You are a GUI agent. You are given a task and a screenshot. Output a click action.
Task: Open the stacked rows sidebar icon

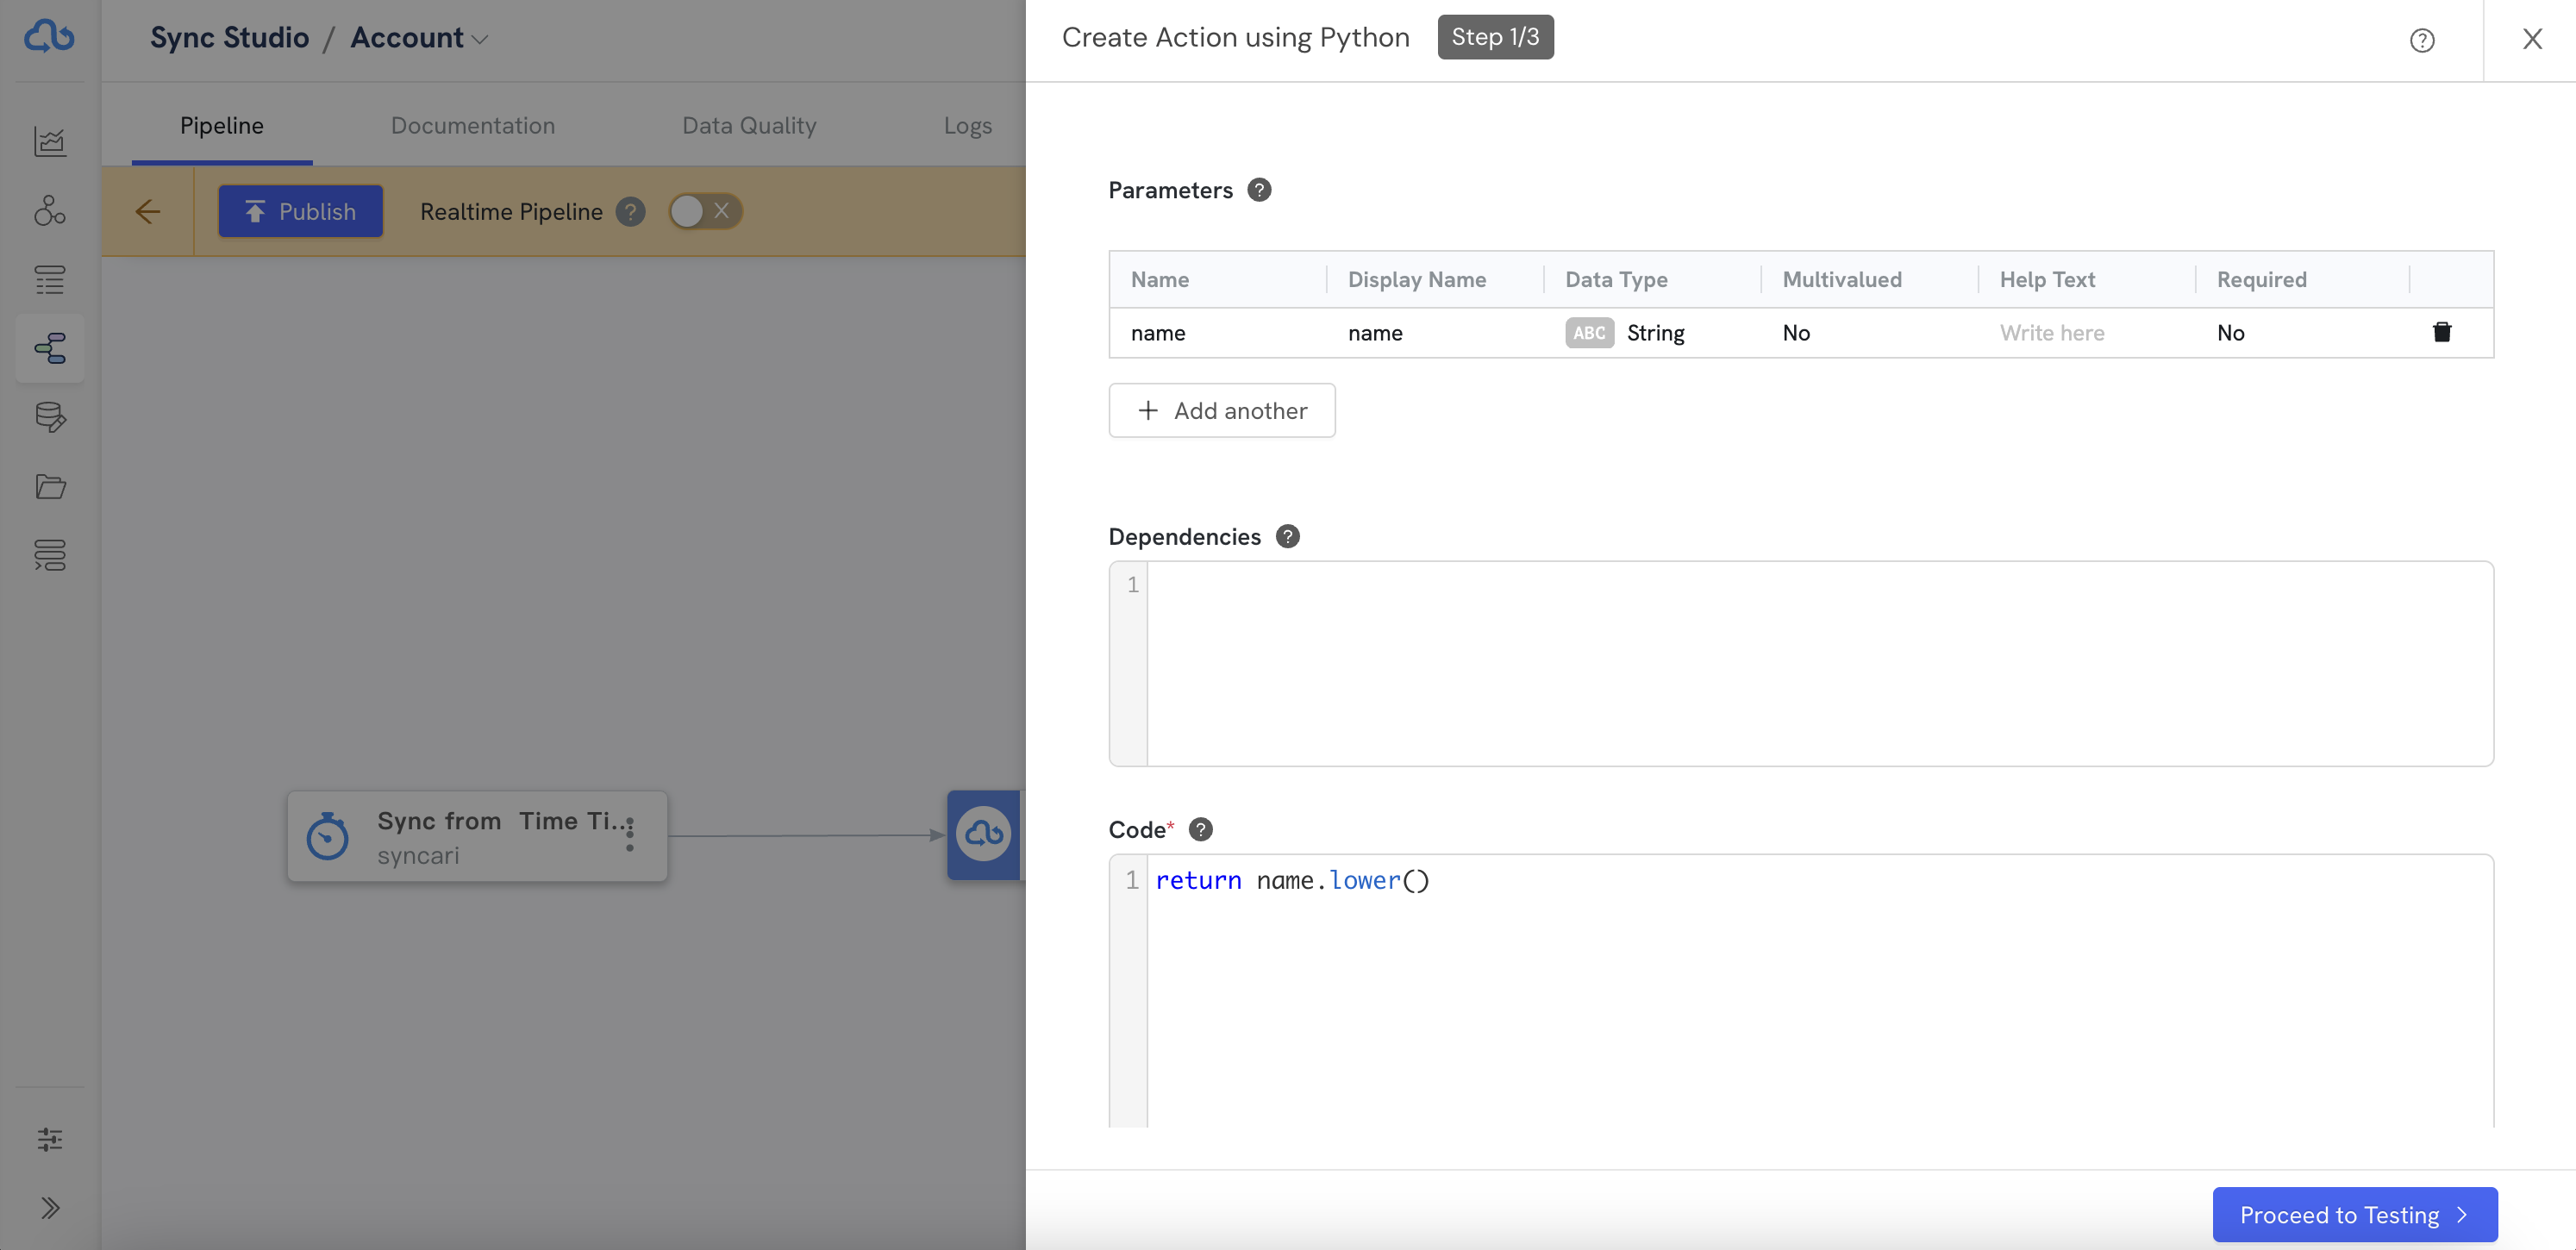(49, 555)
